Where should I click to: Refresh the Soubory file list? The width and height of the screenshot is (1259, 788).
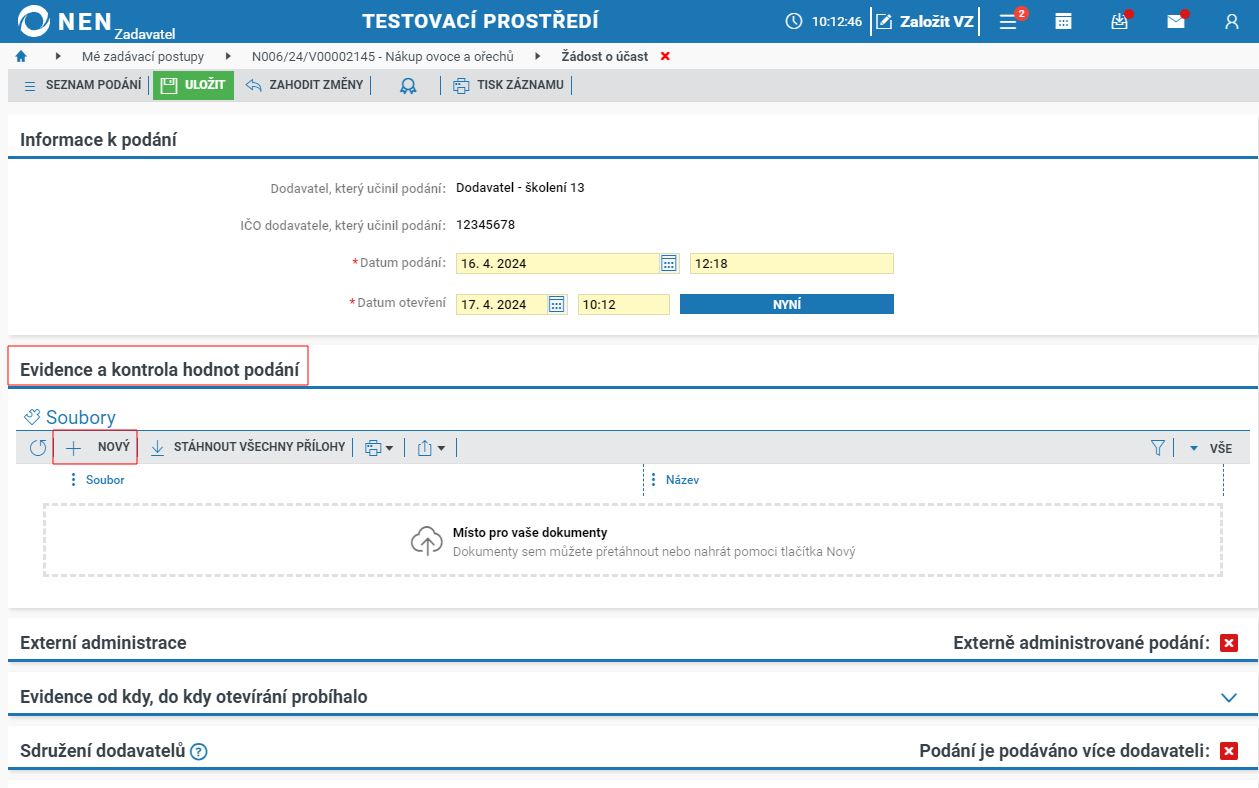38,448
